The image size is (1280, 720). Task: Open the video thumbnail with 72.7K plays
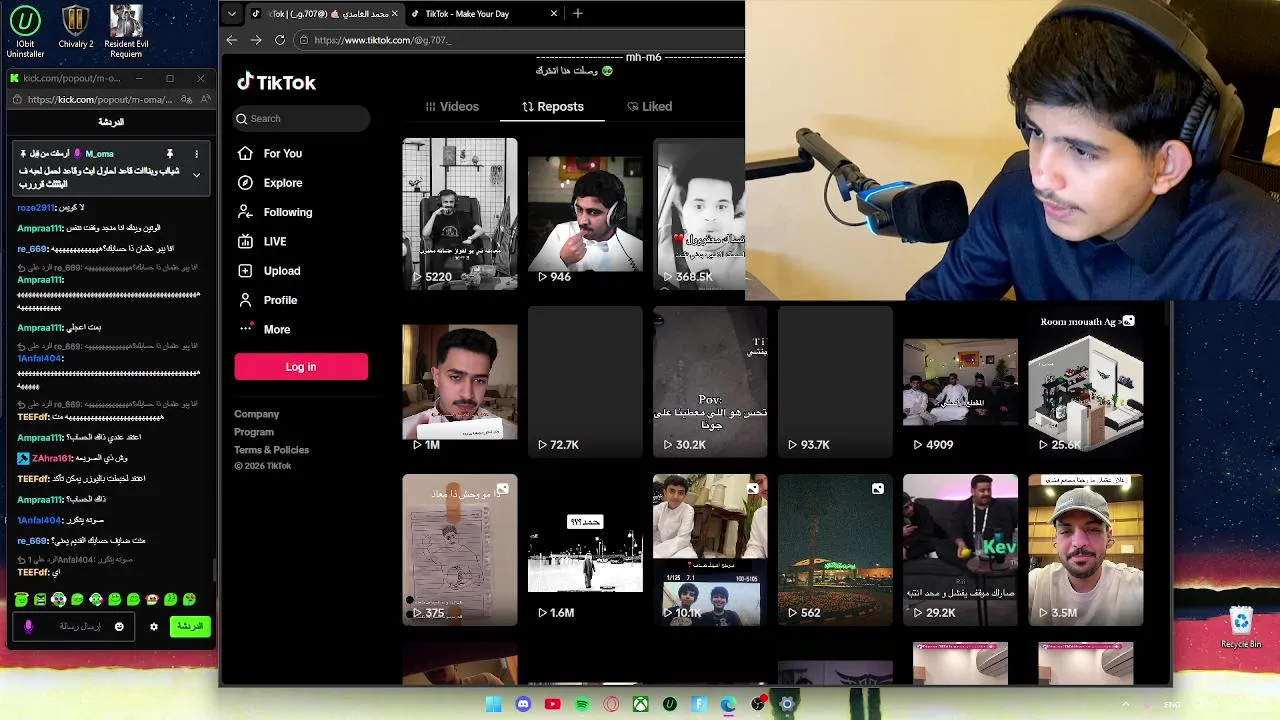(x=585, y=382)
